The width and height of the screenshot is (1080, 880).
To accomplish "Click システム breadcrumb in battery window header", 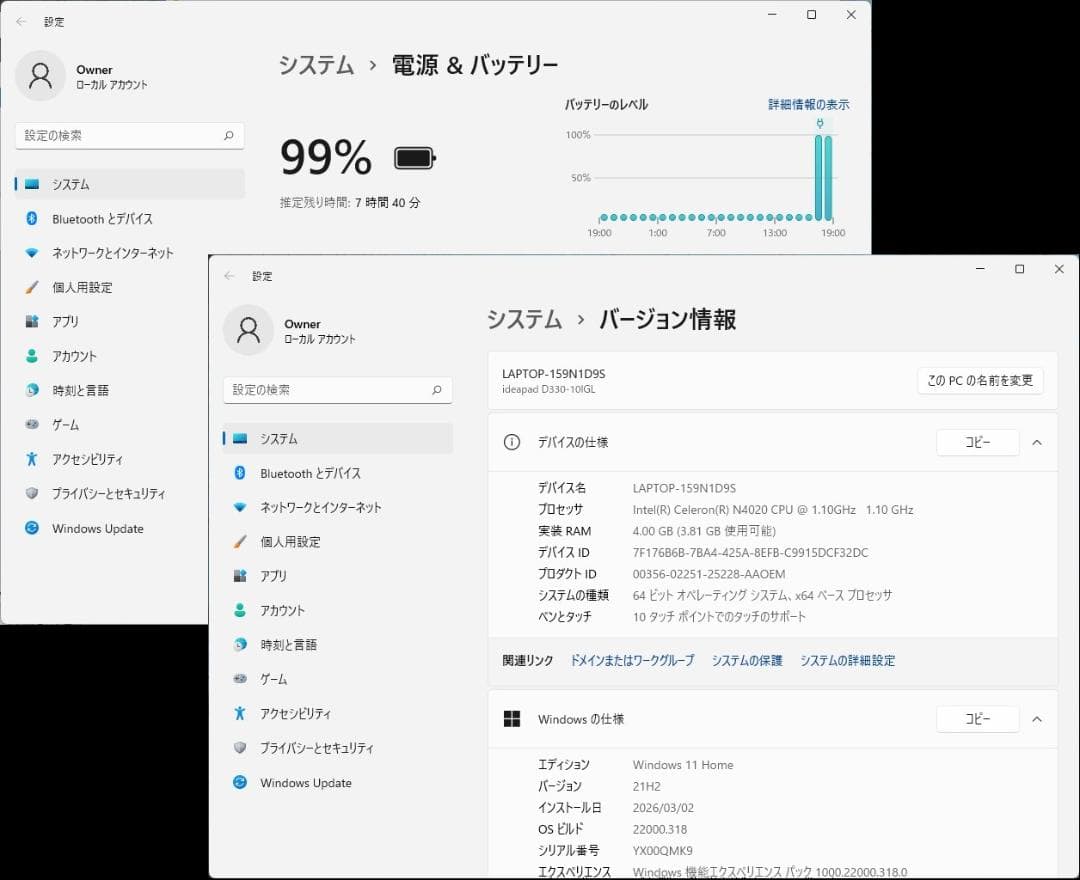I will [316, 65].
